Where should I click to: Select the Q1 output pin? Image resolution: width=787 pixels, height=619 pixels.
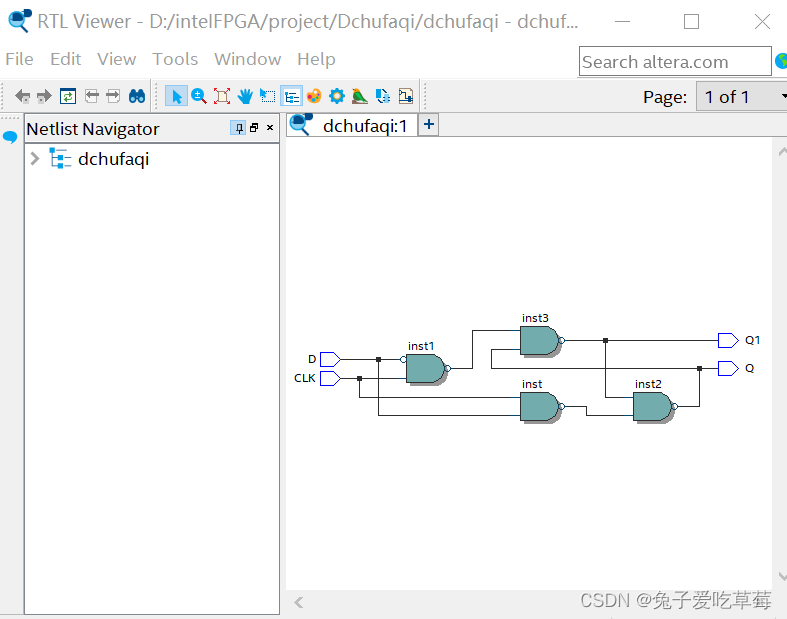pyautogui.click(x=728, y=340)
